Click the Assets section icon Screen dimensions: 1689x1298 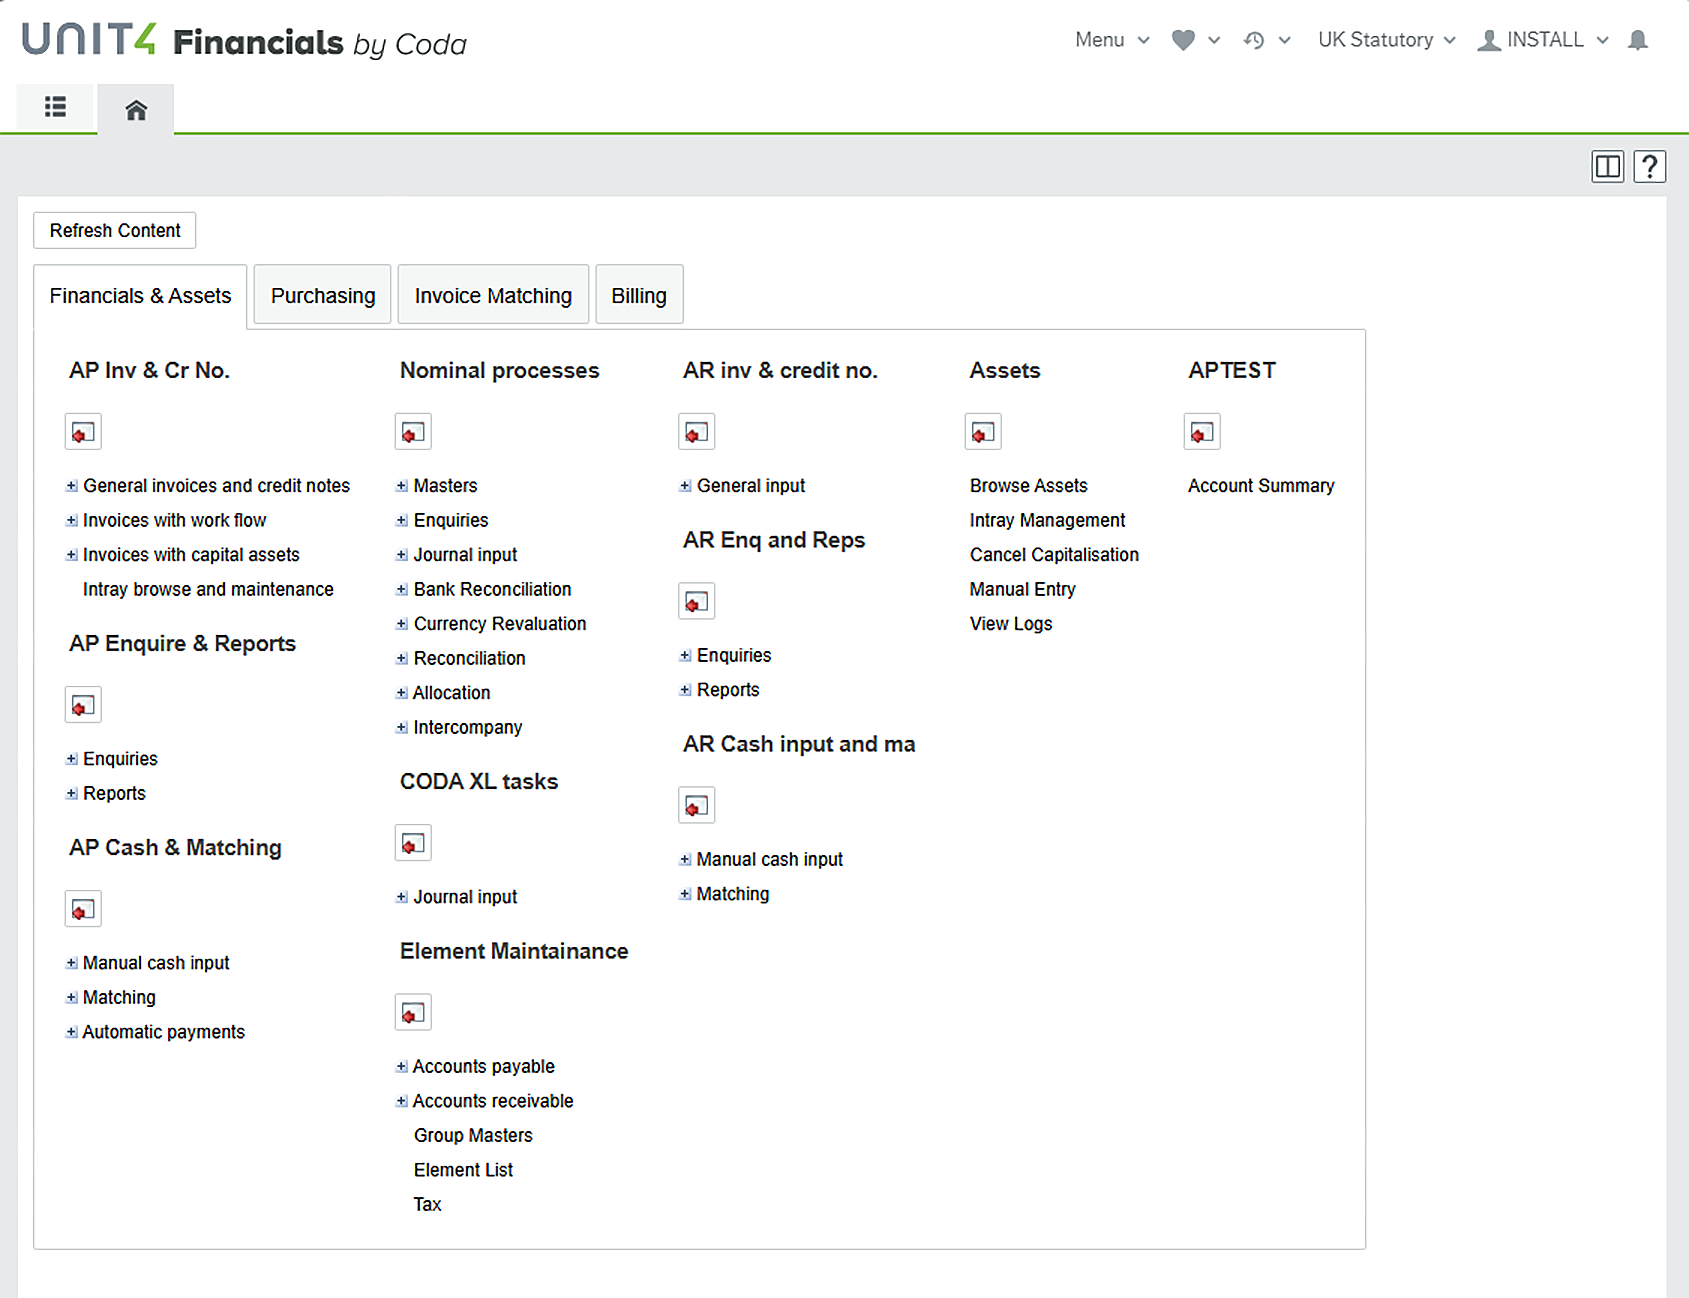coord(982,432)
